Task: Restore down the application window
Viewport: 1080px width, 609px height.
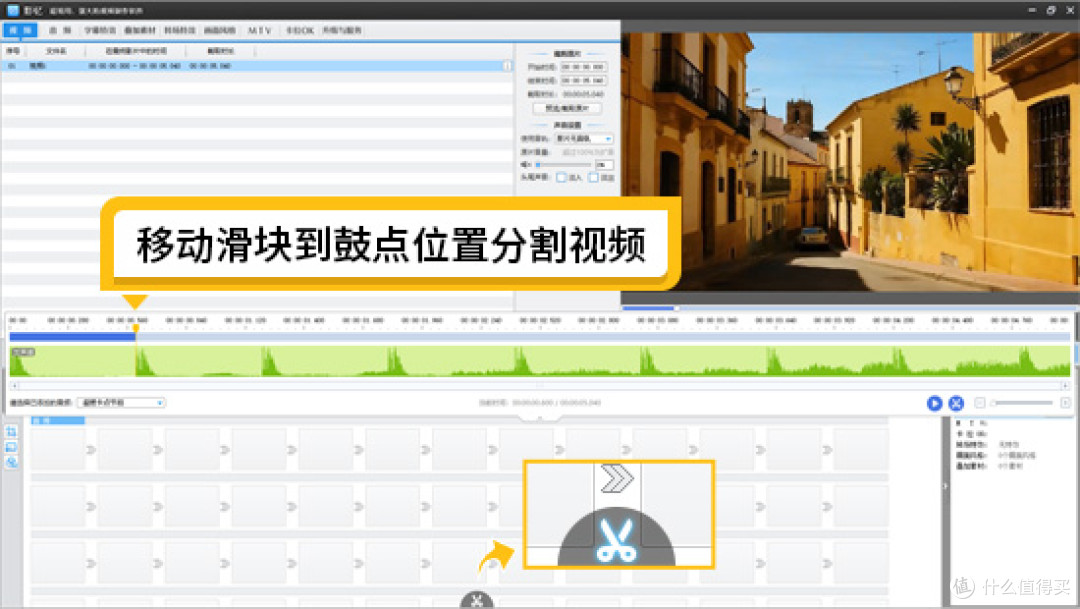Action: (1051, 10)
